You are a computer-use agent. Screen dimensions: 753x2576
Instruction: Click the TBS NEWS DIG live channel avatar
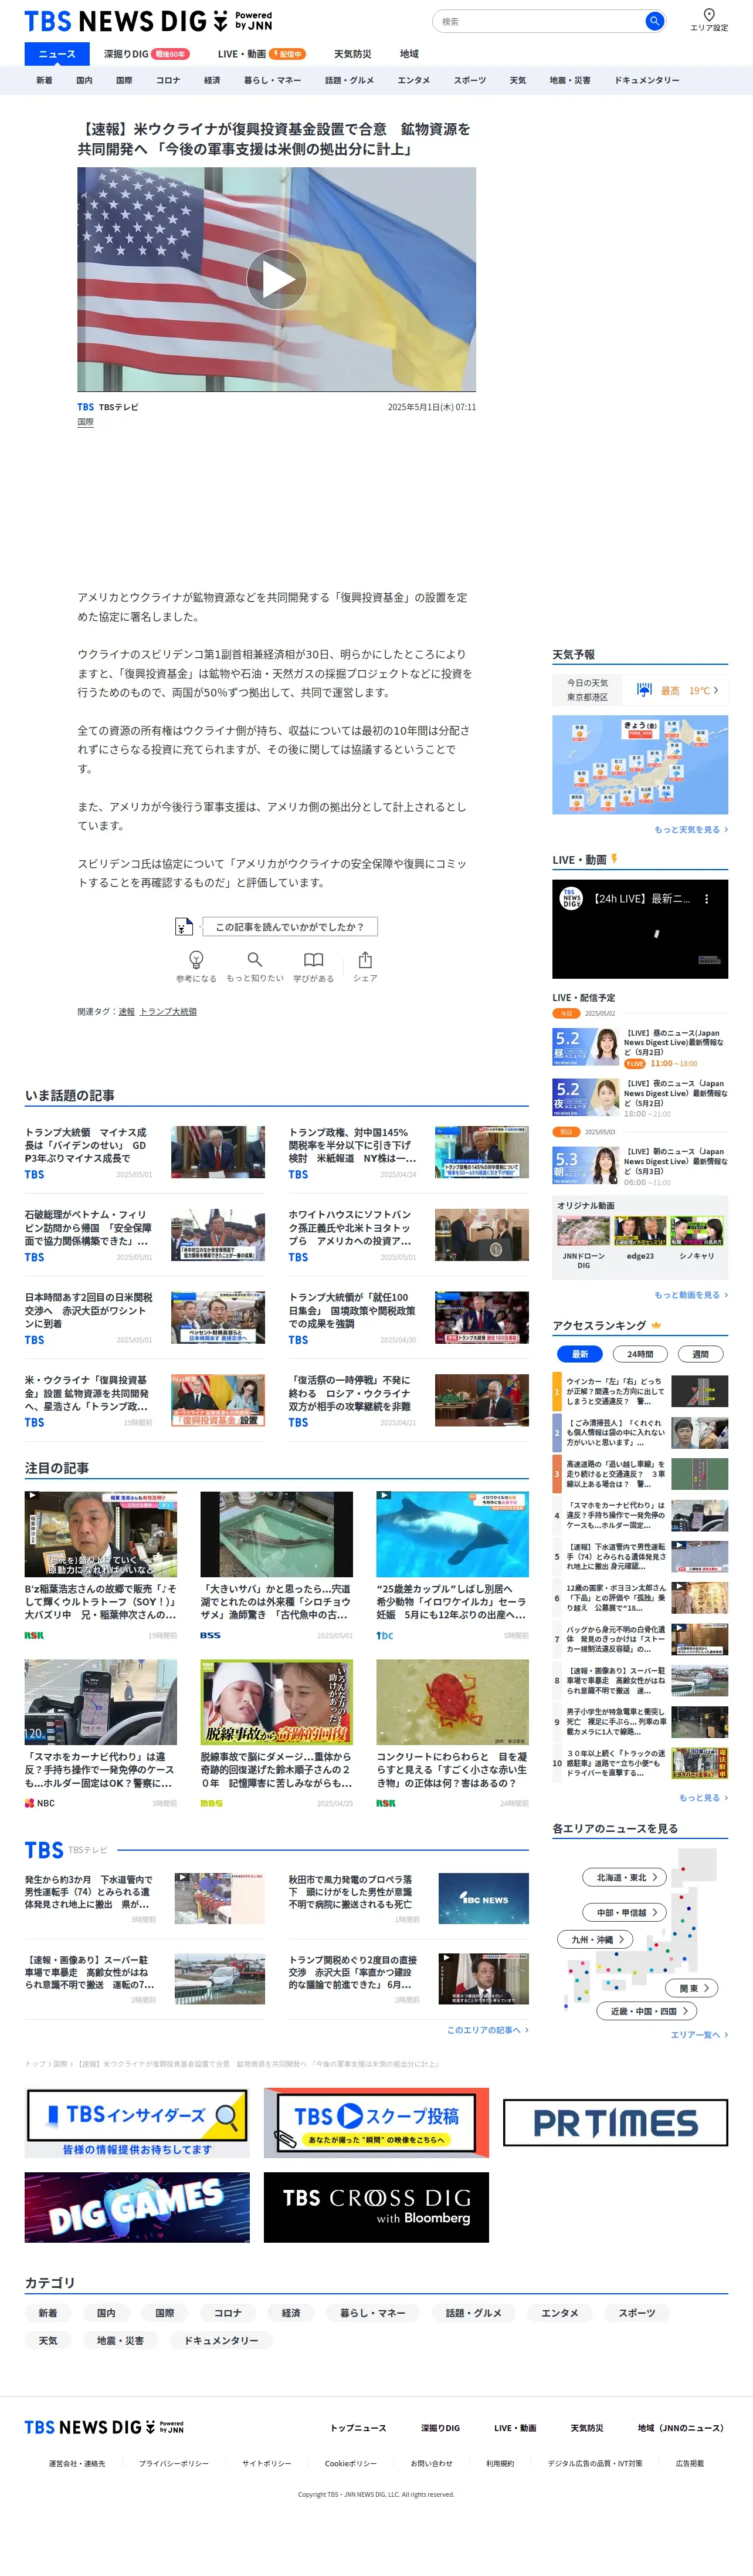point(570,899)
